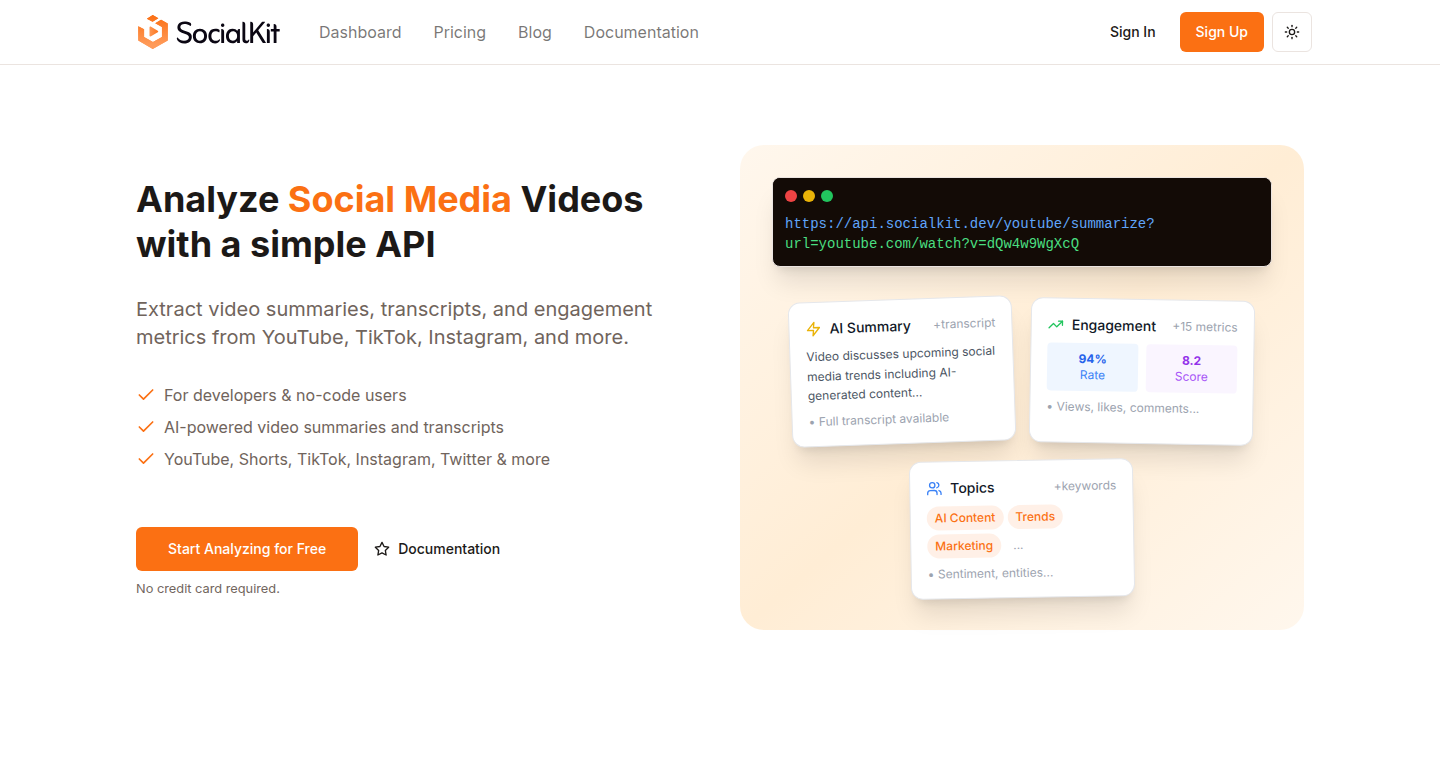Screen dimensions: 1440x761
Task: Open the Dashboard nav item
Action: click(x=360, y=32)
